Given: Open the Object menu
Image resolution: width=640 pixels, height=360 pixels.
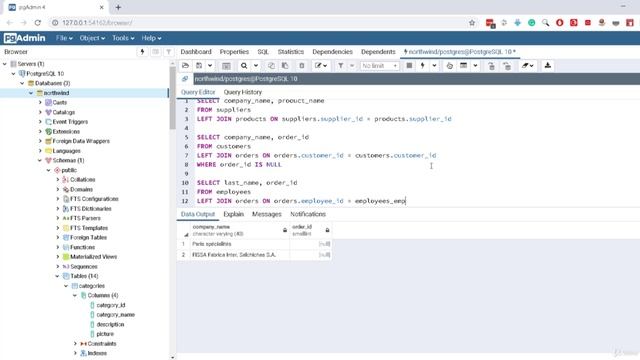Looking at the screenshot, I should tap(92, 38).
